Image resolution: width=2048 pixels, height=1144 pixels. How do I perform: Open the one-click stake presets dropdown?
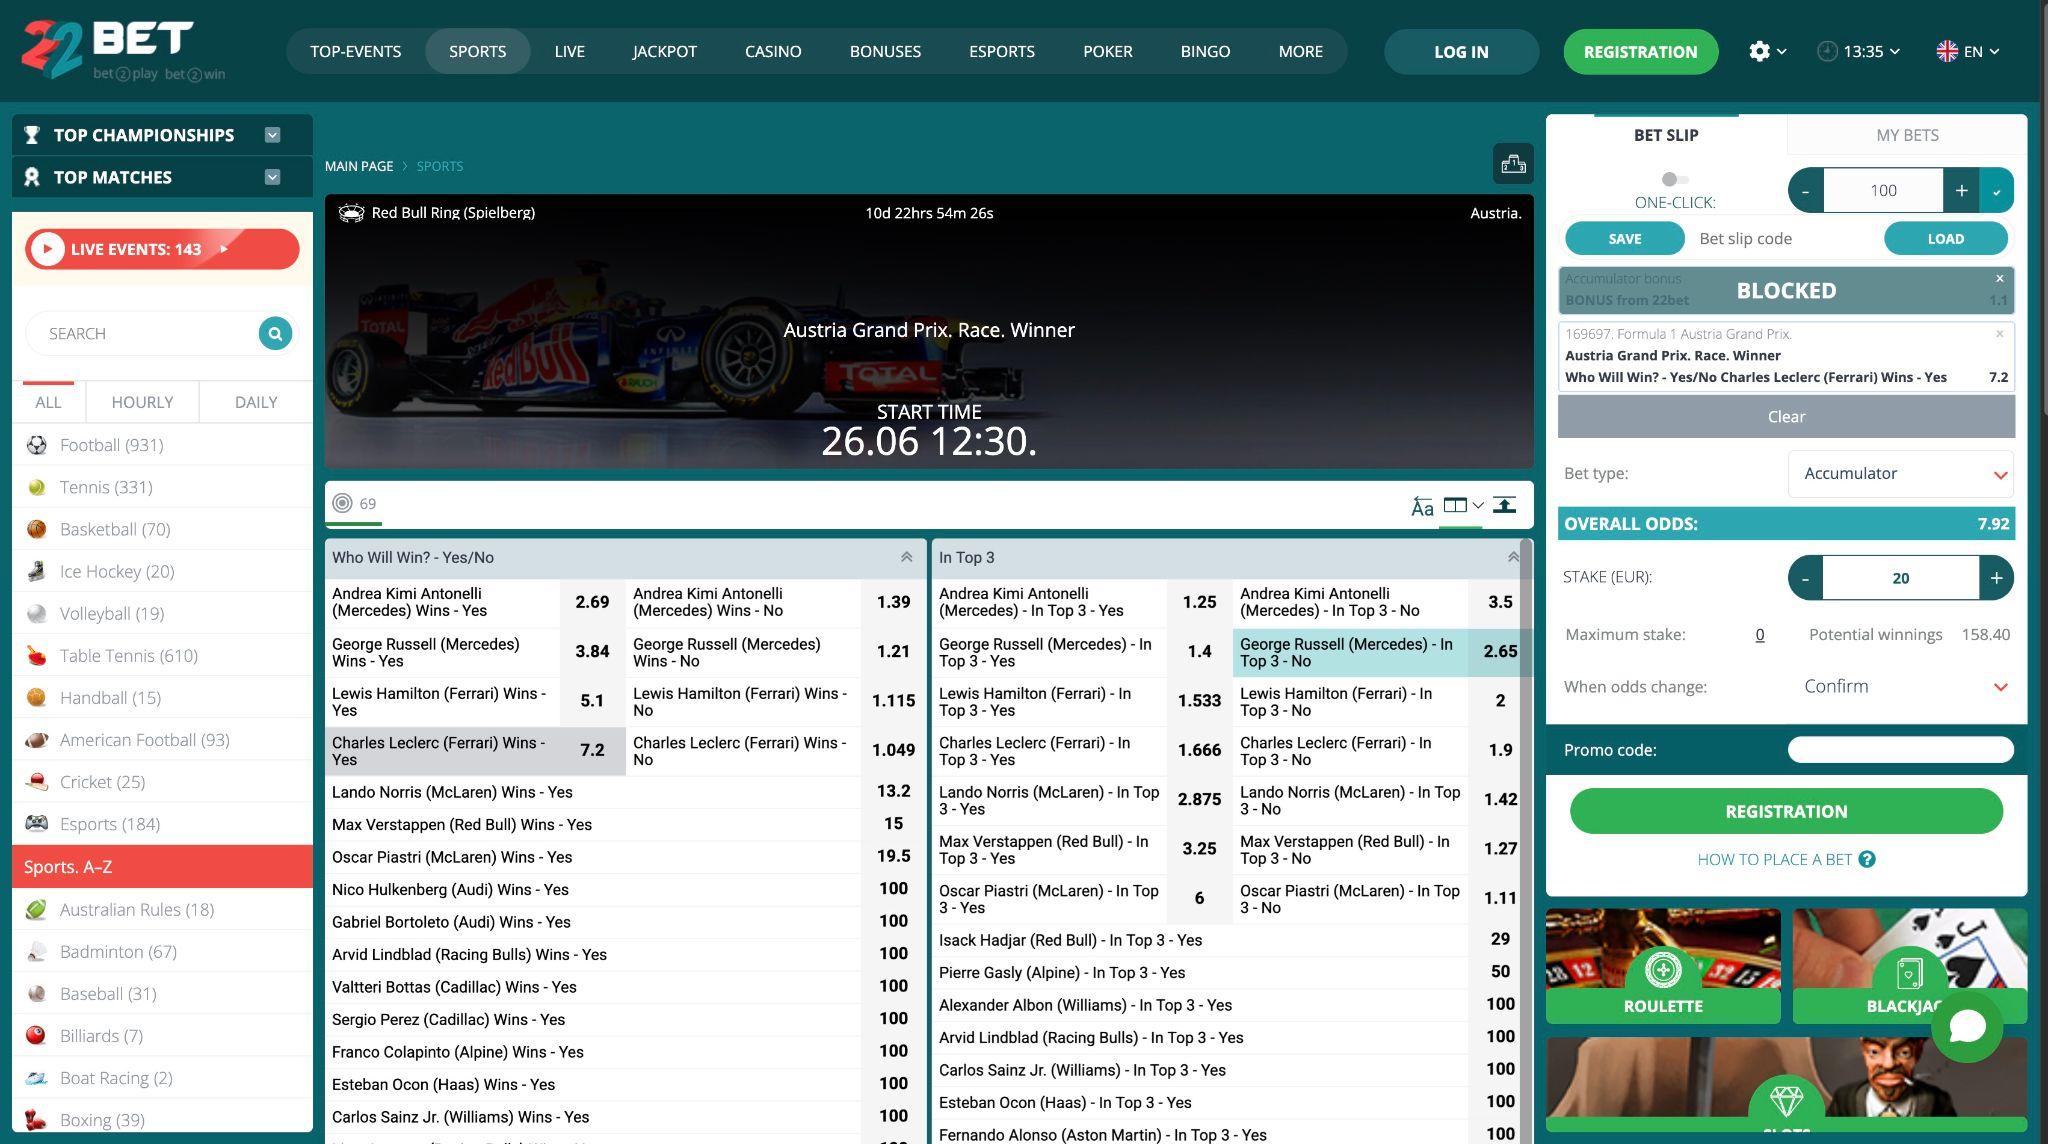1997,190
